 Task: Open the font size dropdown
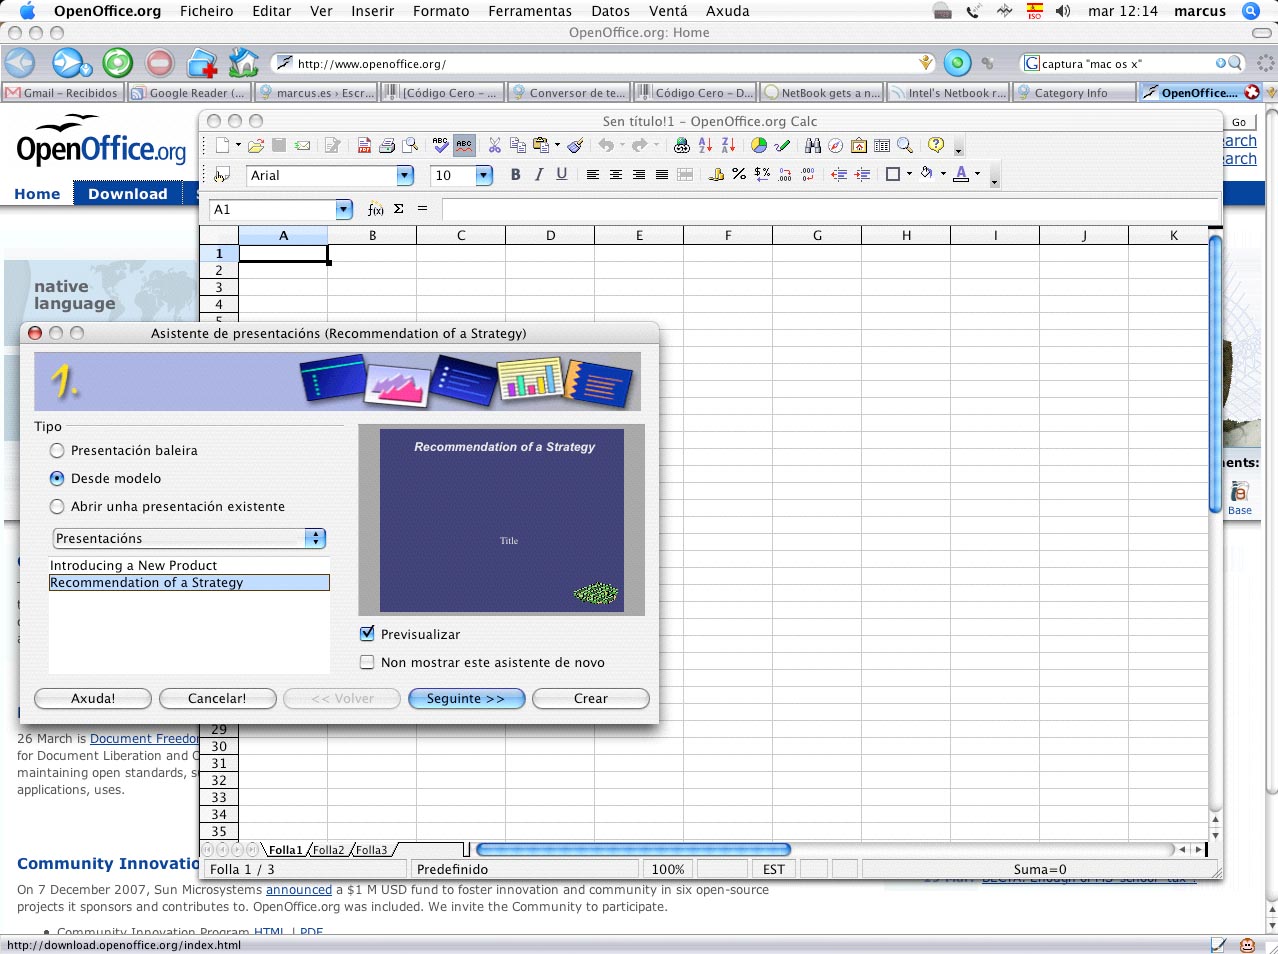coord(484,176)
